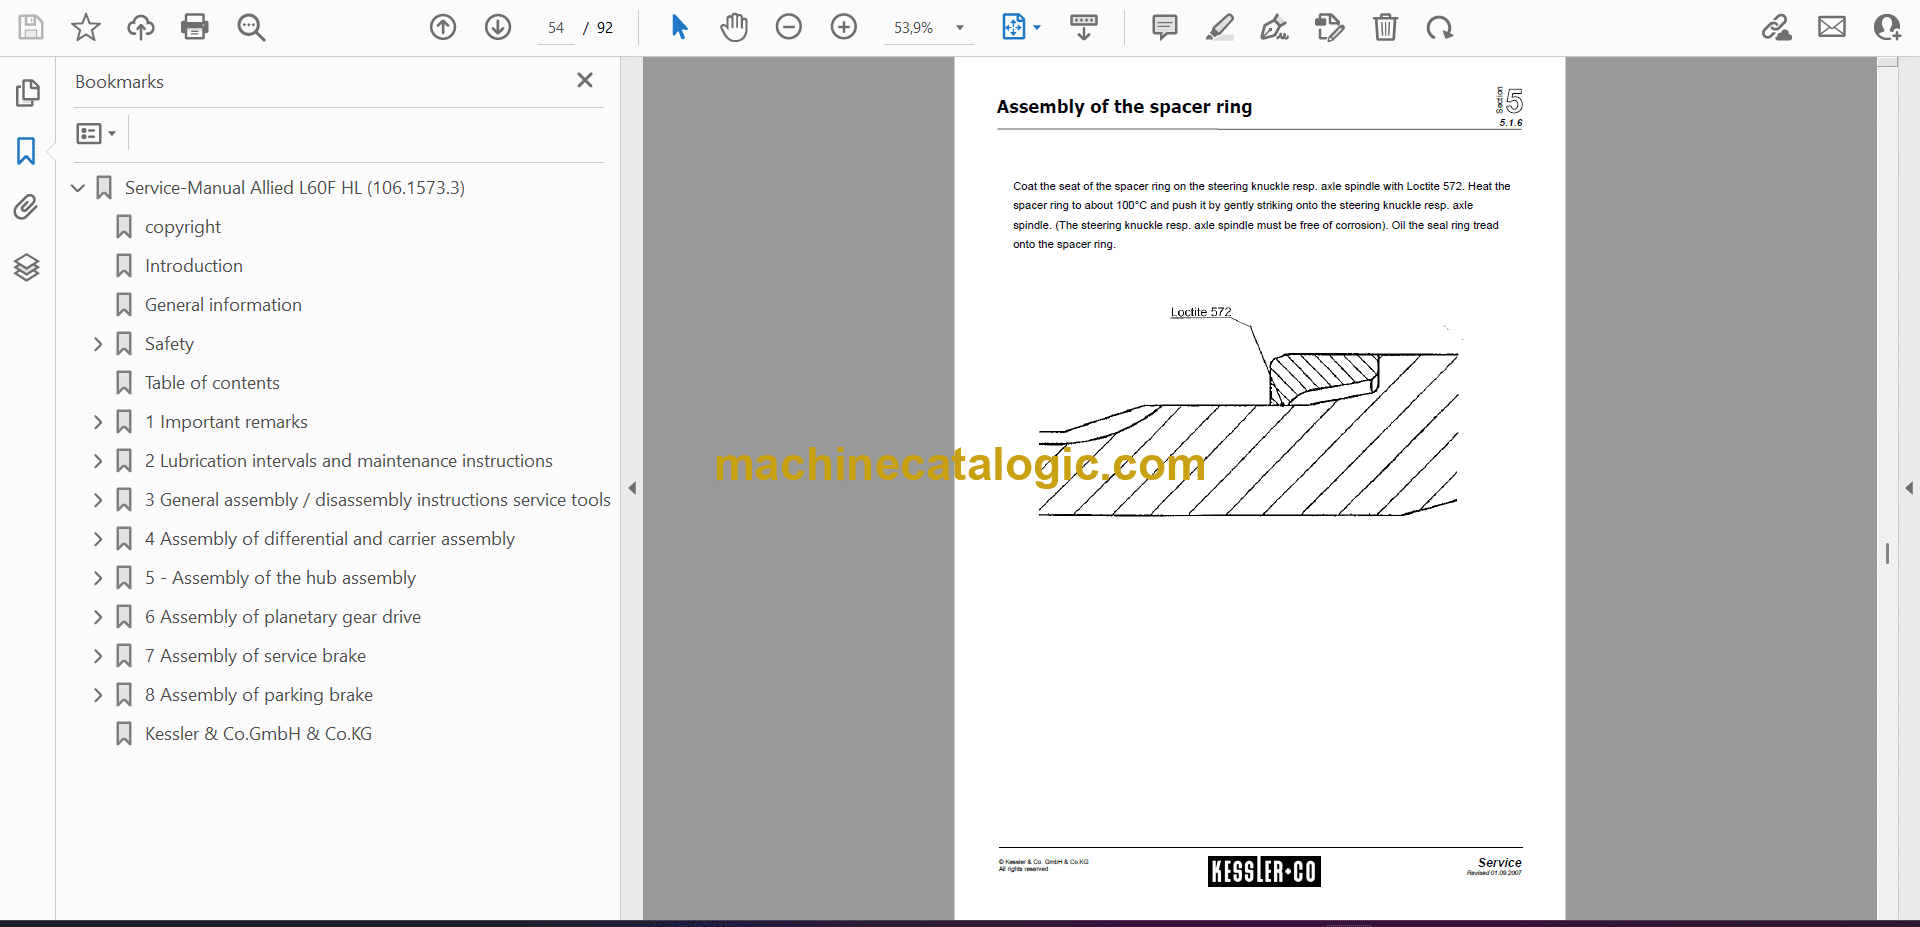This screenshot has width=1920, height=927.
Task: Open the fit page tool dropdown arrow
Action: [x=1038, y=28]
